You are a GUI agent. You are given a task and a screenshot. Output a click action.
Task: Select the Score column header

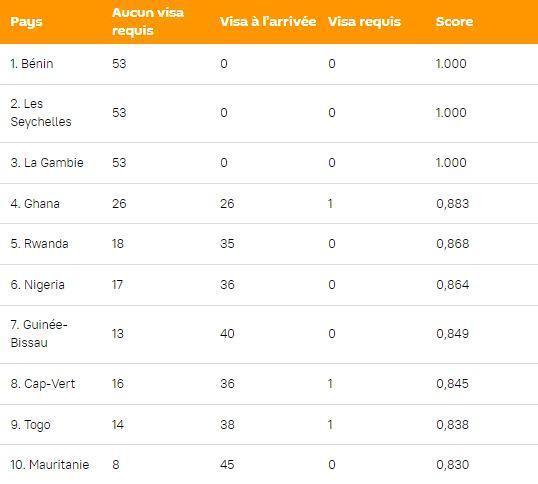[454, 22]
